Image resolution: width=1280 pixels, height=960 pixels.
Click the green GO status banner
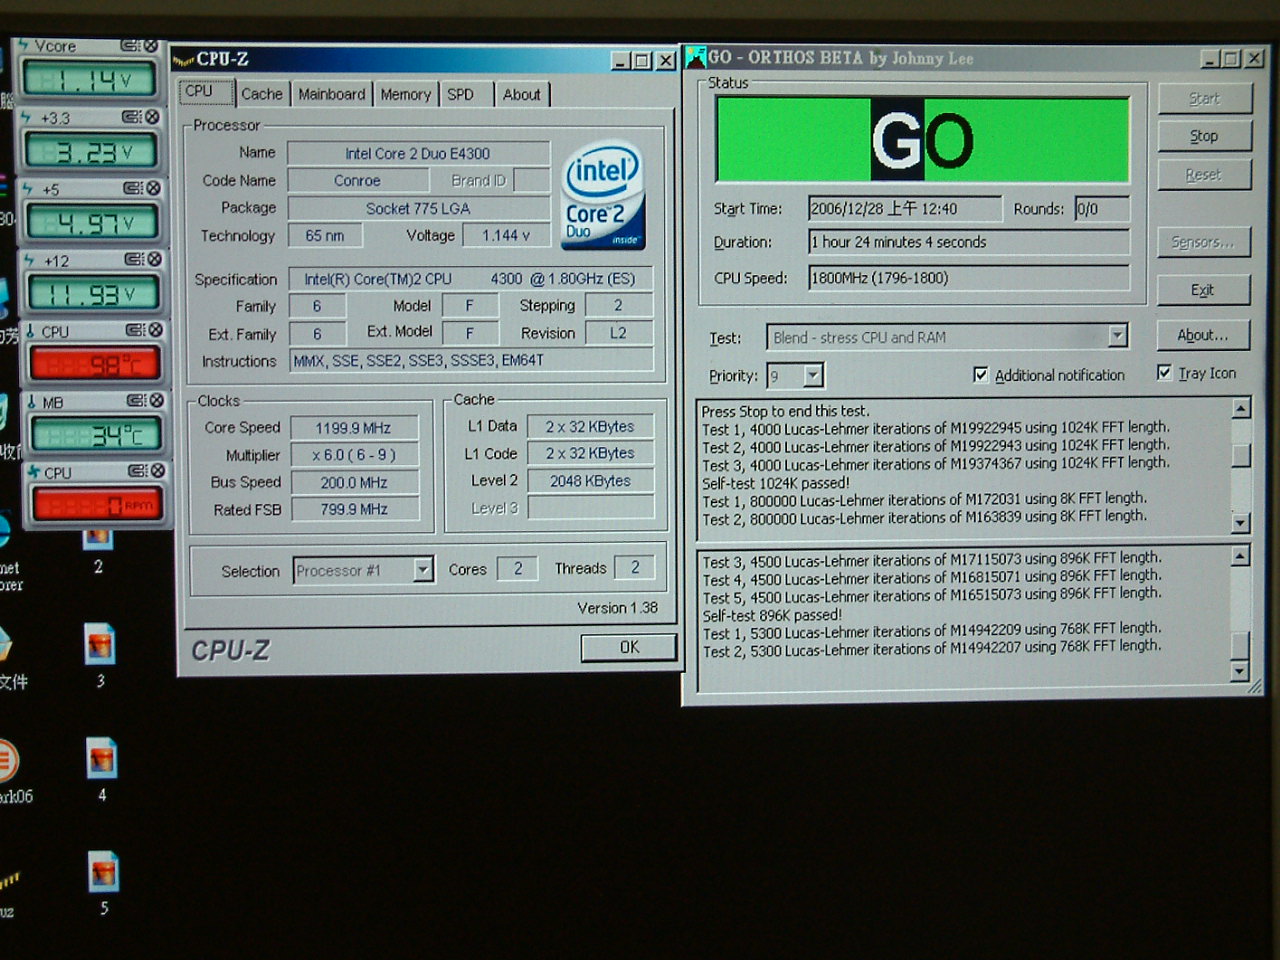922,139
